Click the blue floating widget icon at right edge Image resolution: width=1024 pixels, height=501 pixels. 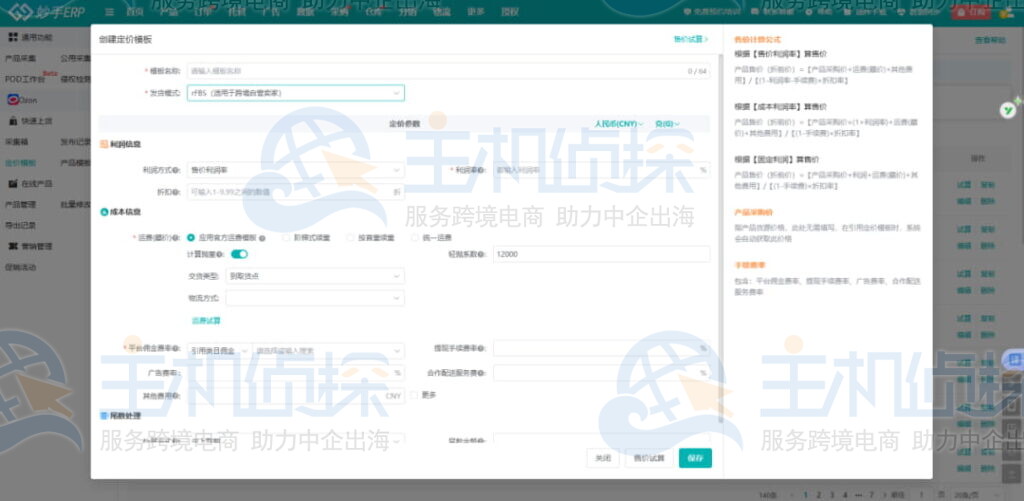point(1014,359)
